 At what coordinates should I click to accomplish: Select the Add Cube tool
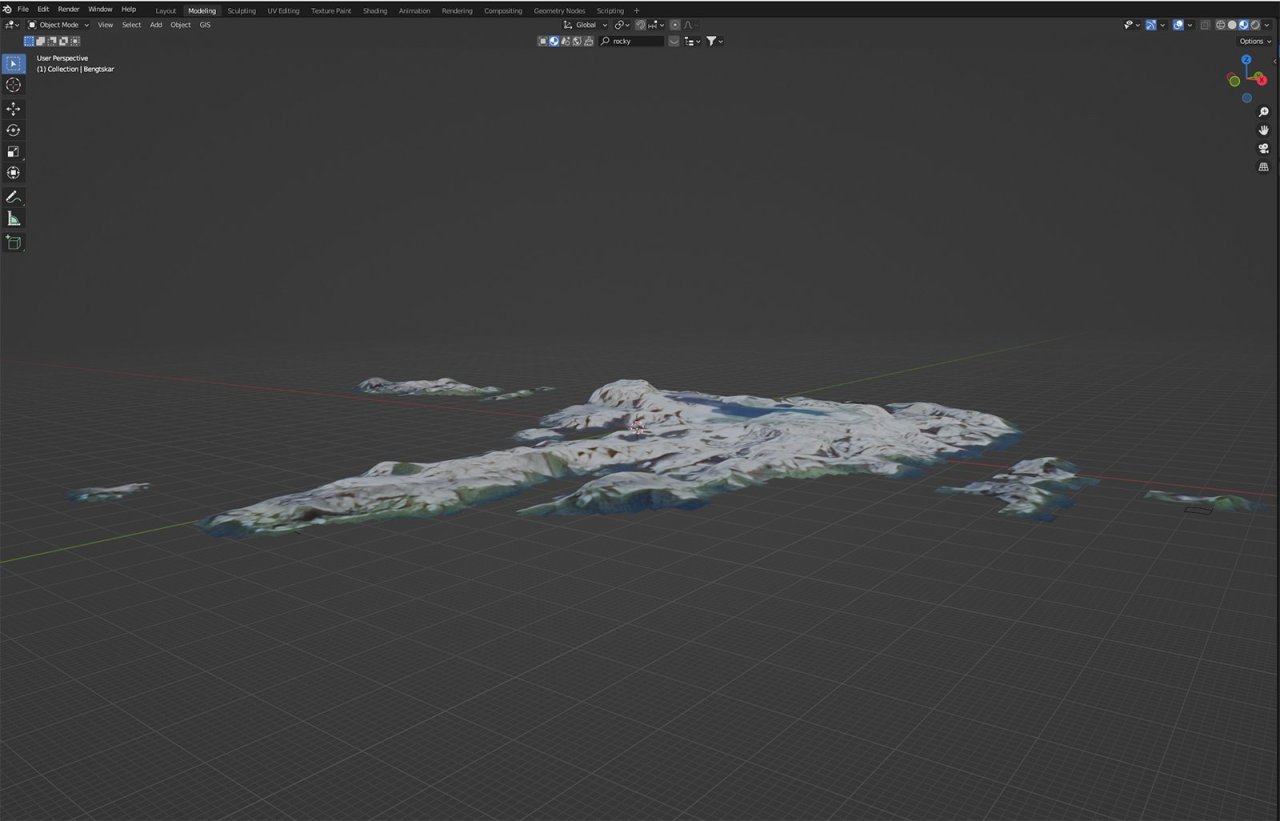pyautogui.click(x=13, y=242)
